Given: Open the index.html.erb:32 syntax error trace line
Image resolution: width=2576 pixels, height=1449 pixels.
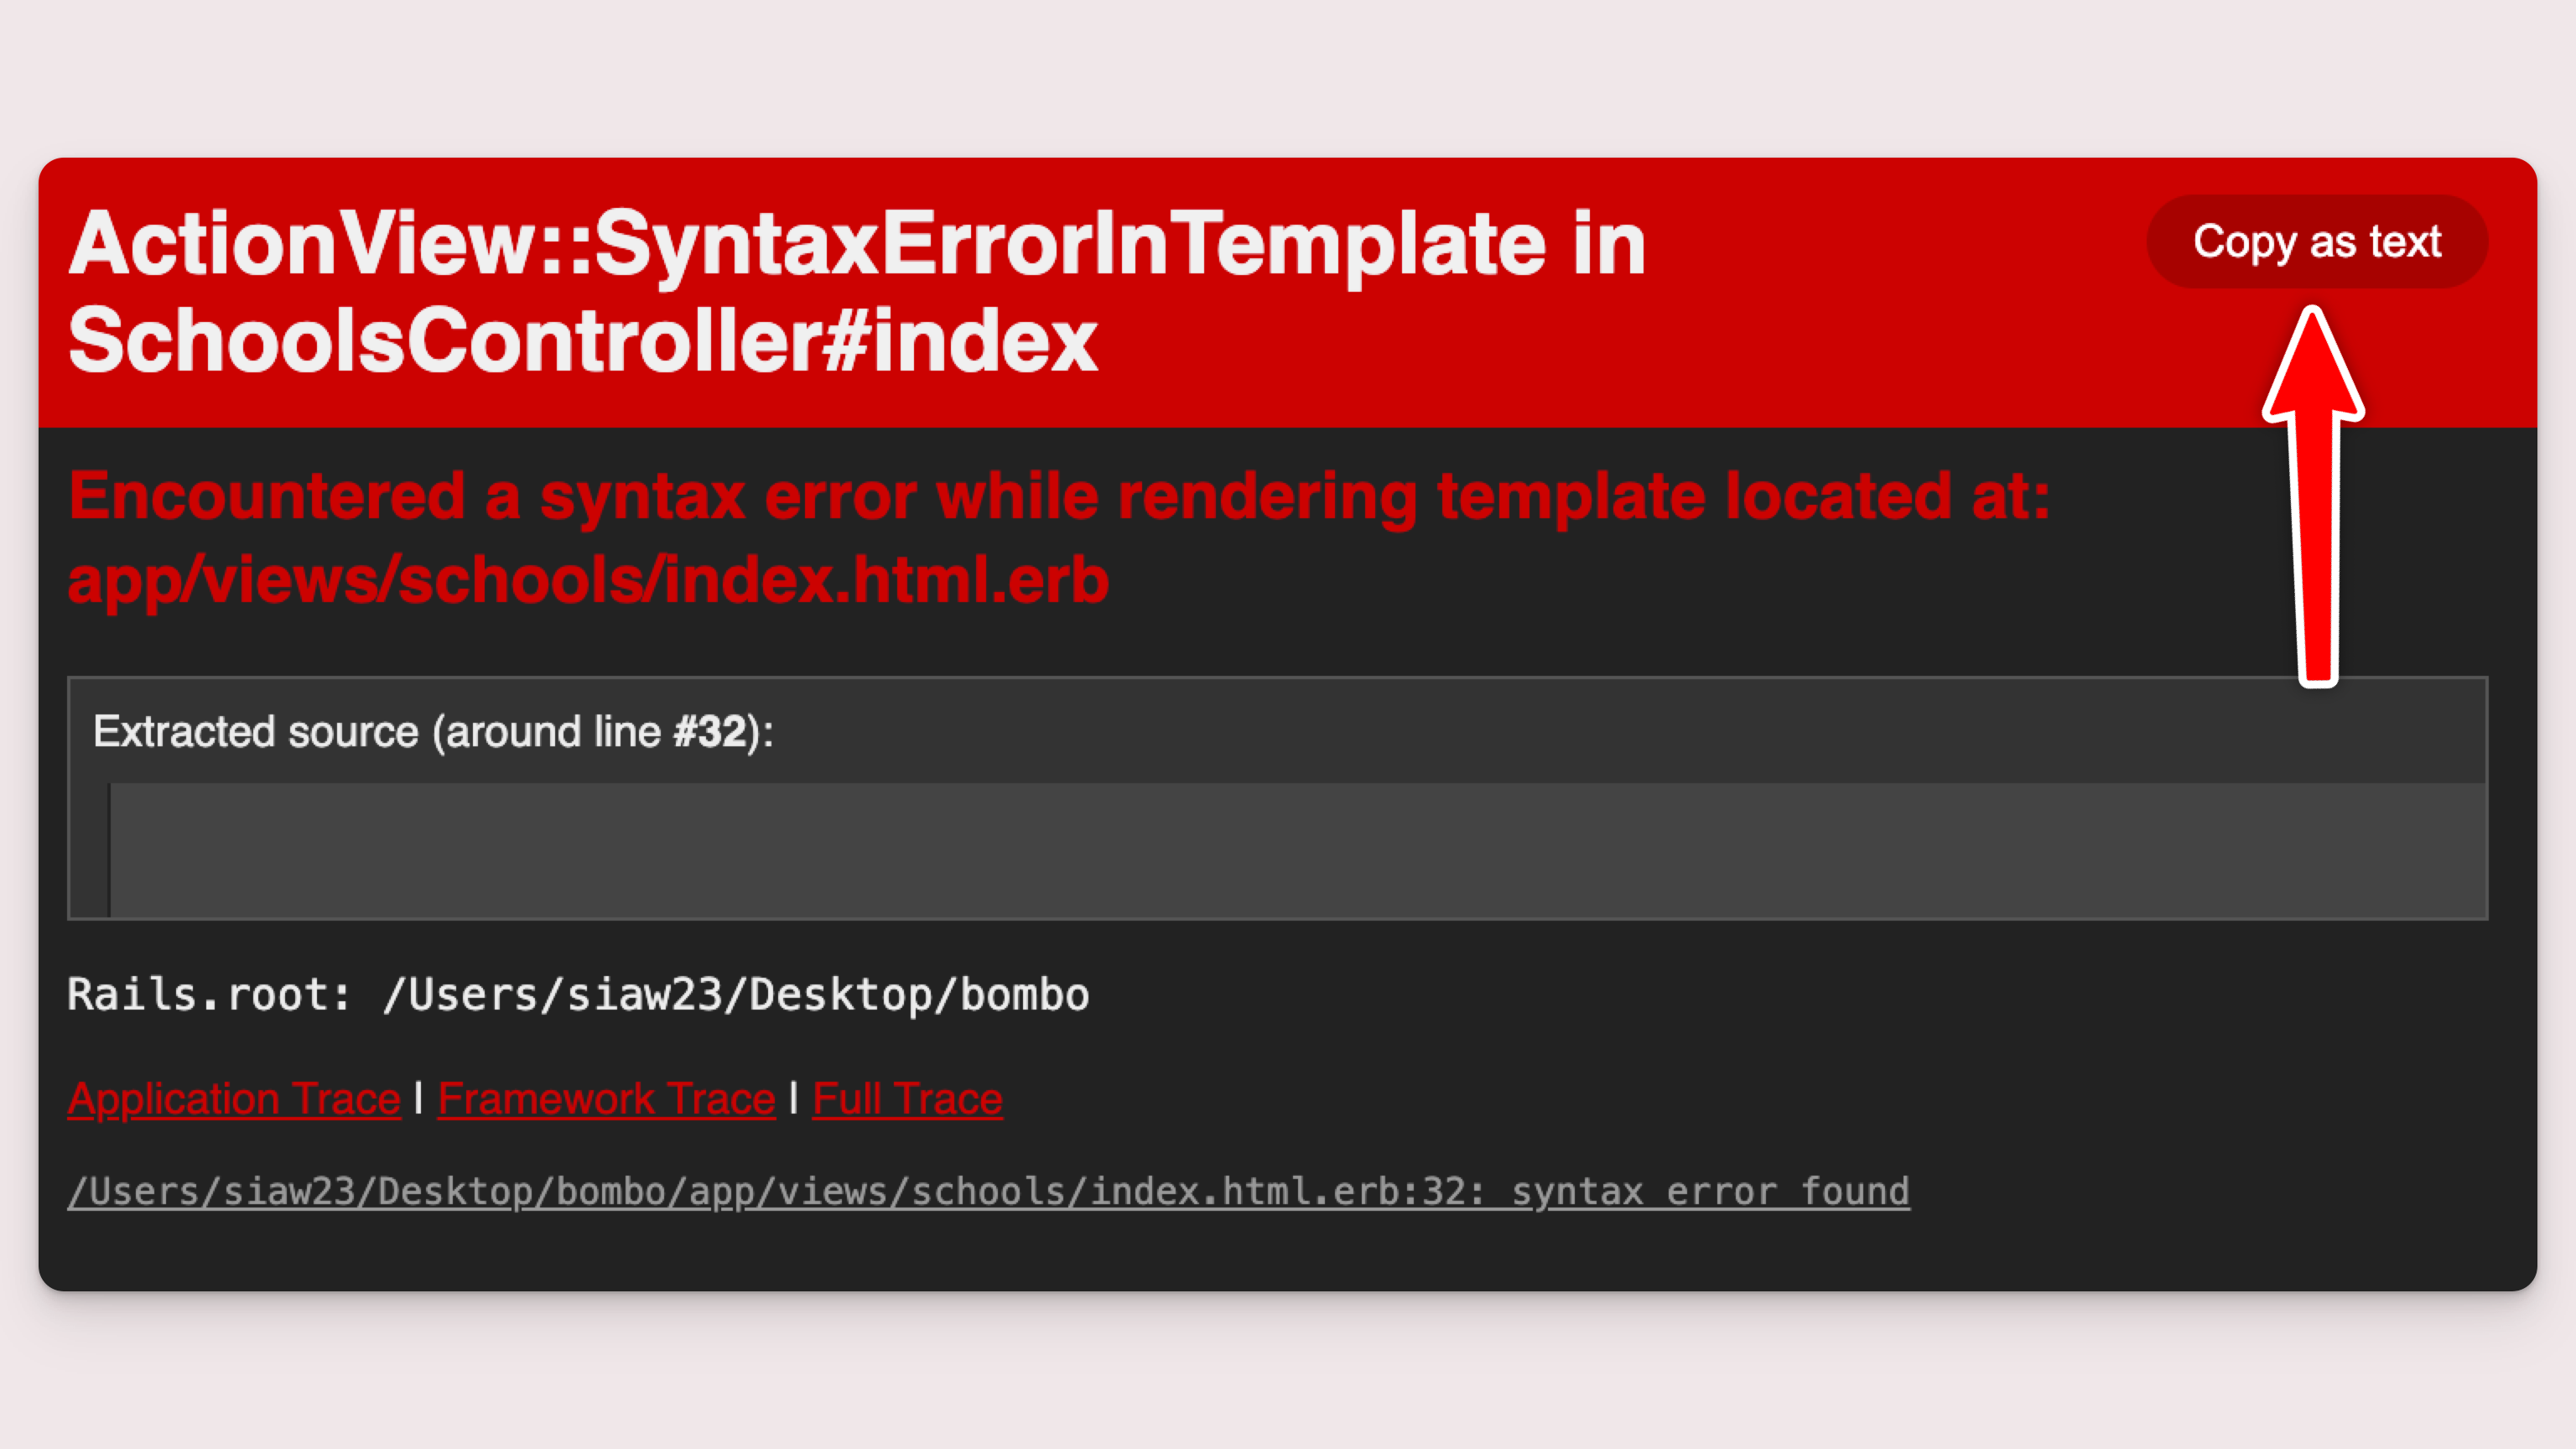Looking at the screenshot, I should tap(988, 1191).
